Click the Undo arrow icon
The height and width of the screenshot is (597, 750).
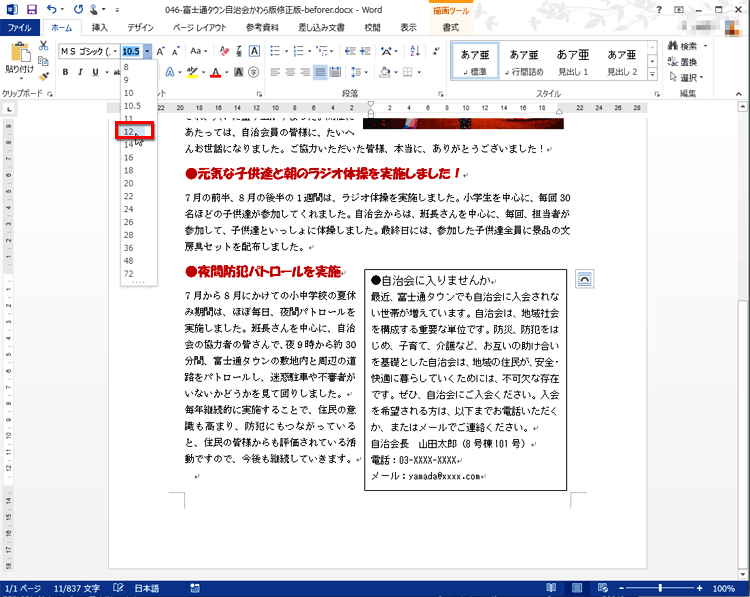point(52,9)
